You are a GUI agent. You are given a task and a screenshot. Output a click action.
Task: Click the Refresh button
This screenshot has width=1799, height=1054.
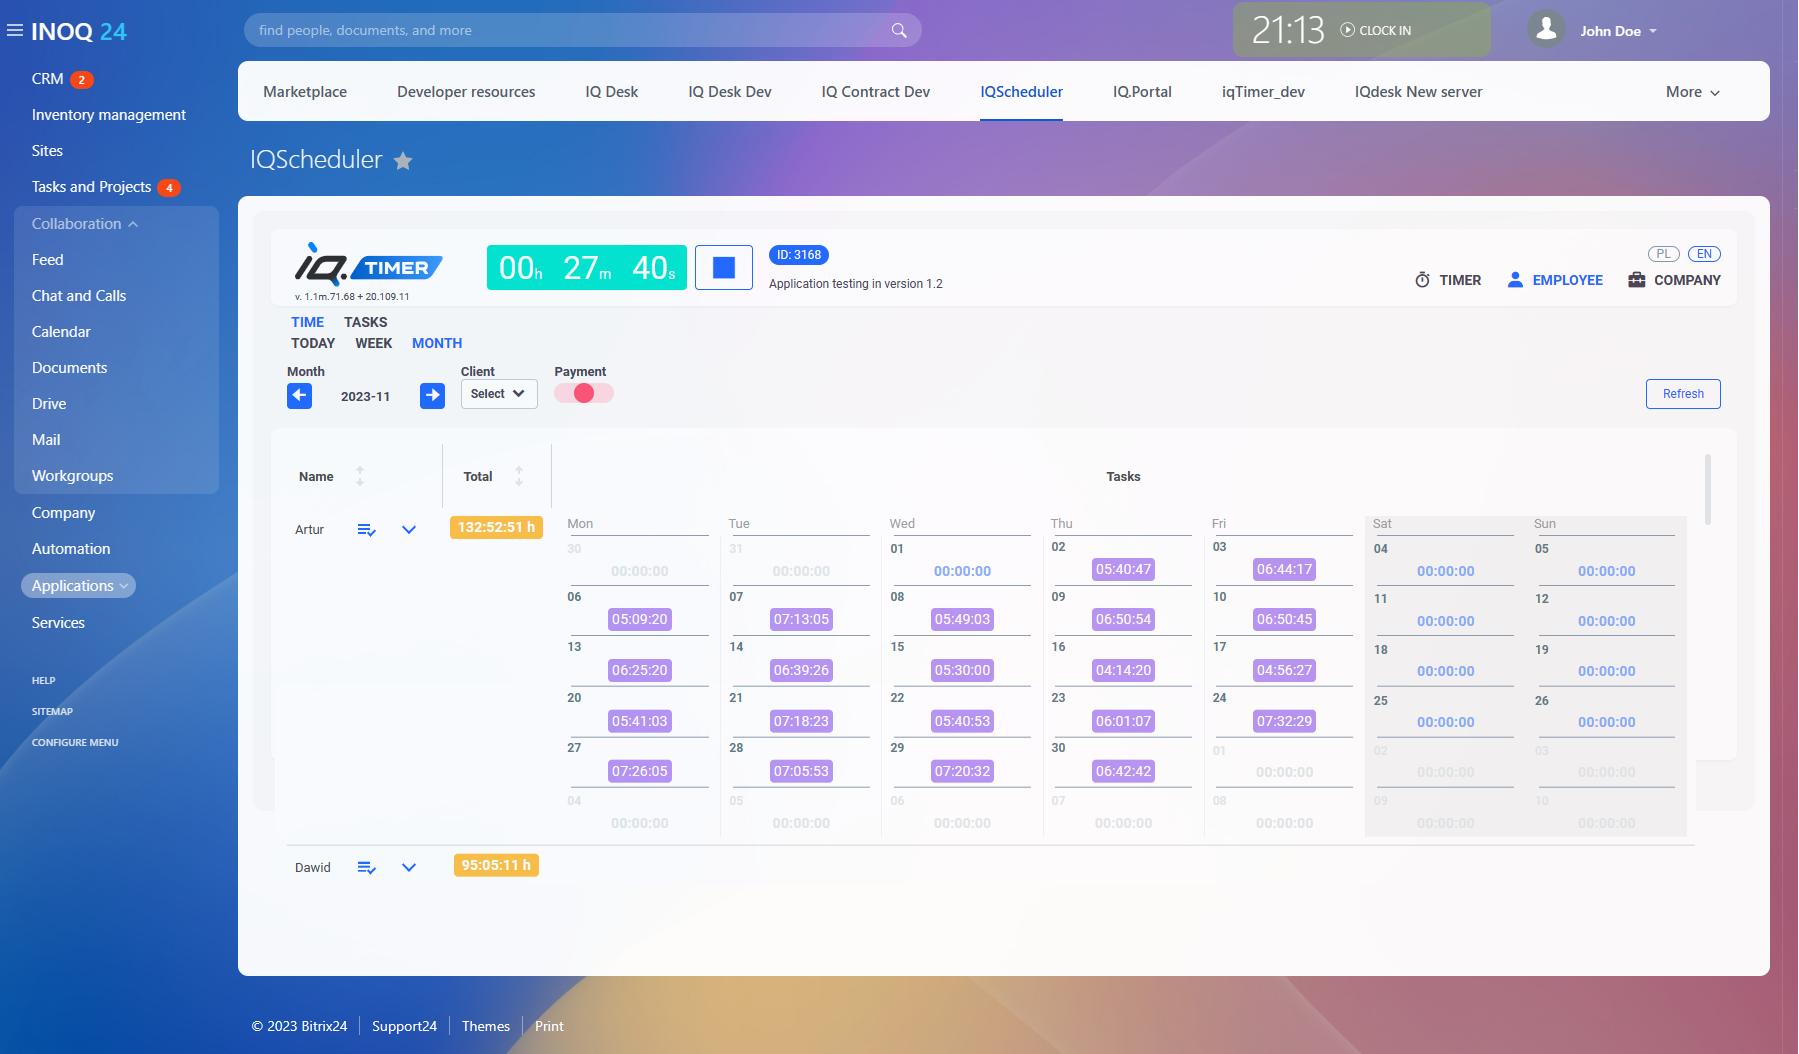tap(1682, 394)
